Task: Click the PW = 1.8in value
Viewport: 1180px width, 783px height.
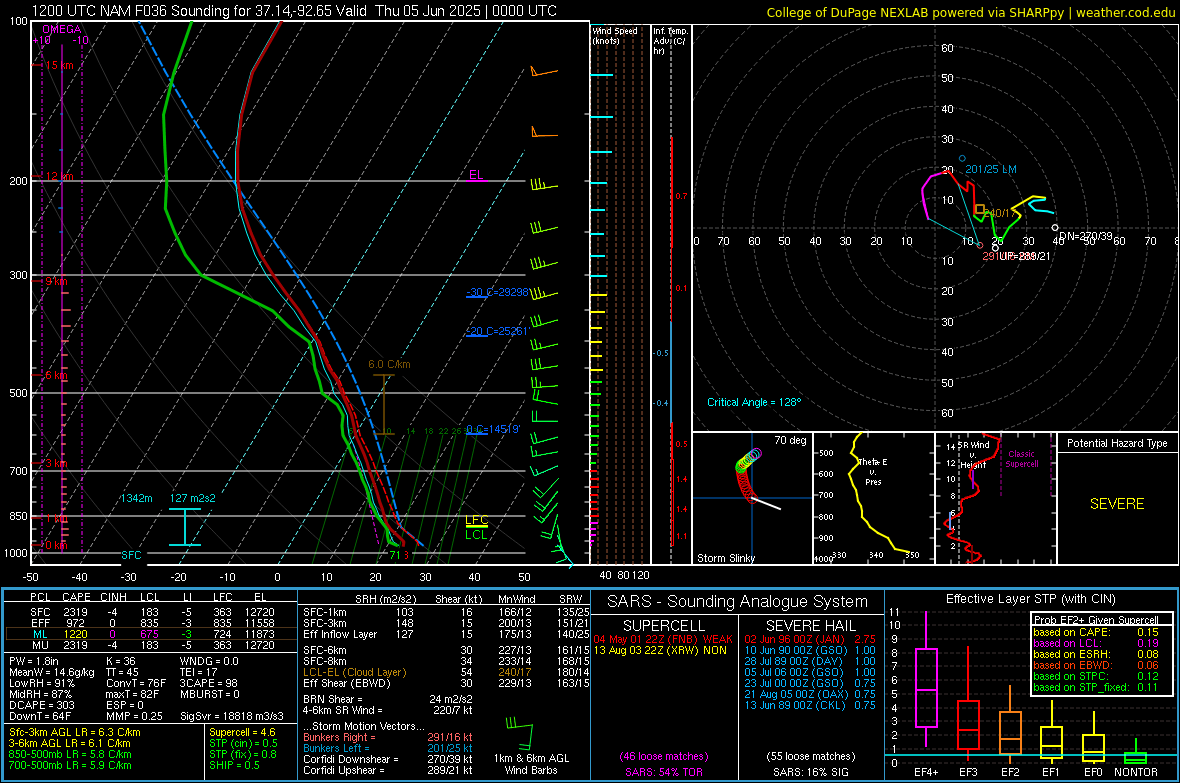Action: (x=33, y=661)
